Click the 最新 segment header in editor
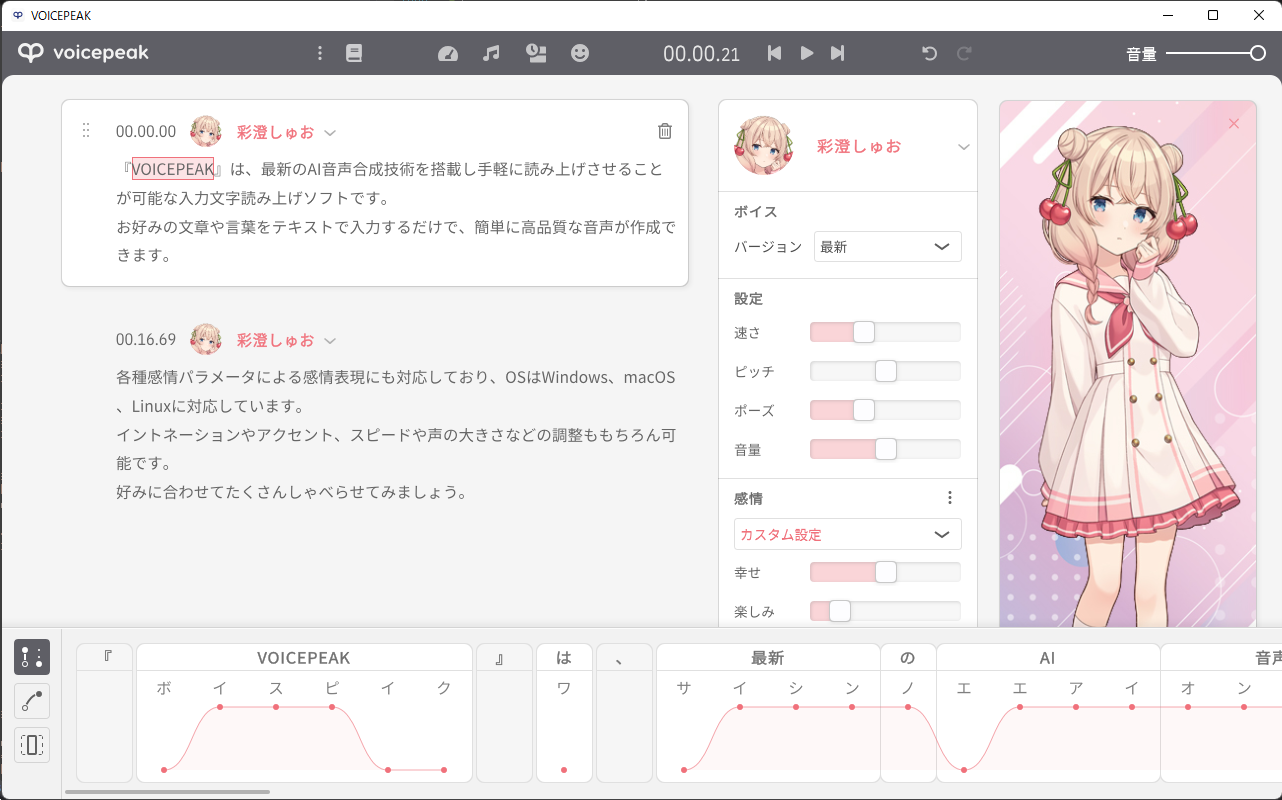1282x800 pixels. [768, 657]
